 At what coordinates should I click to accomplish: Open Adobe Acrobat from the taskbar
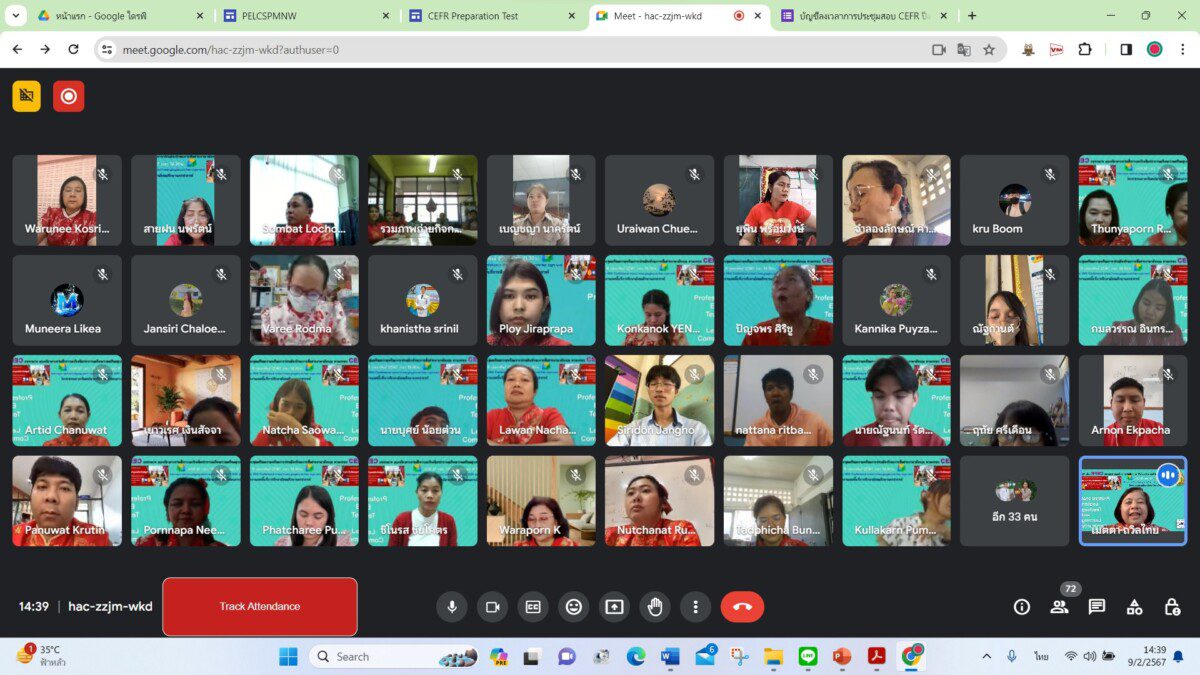877,656
